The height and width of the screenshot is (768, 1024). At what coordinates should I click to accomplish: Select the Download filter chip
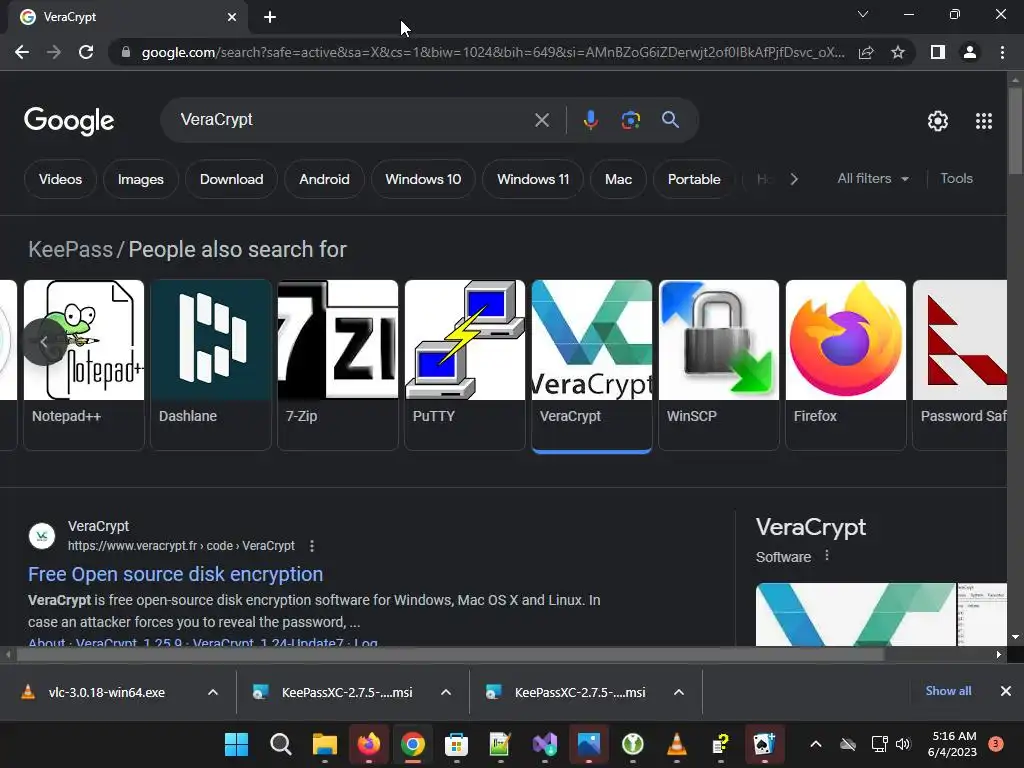point(231,179)
